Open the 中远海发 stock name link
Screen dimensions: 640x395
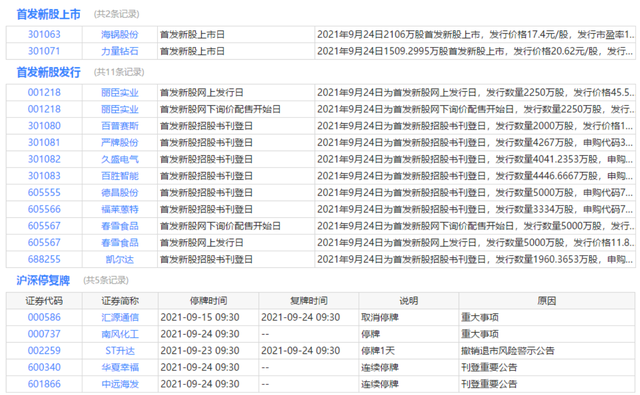[120, 384]
